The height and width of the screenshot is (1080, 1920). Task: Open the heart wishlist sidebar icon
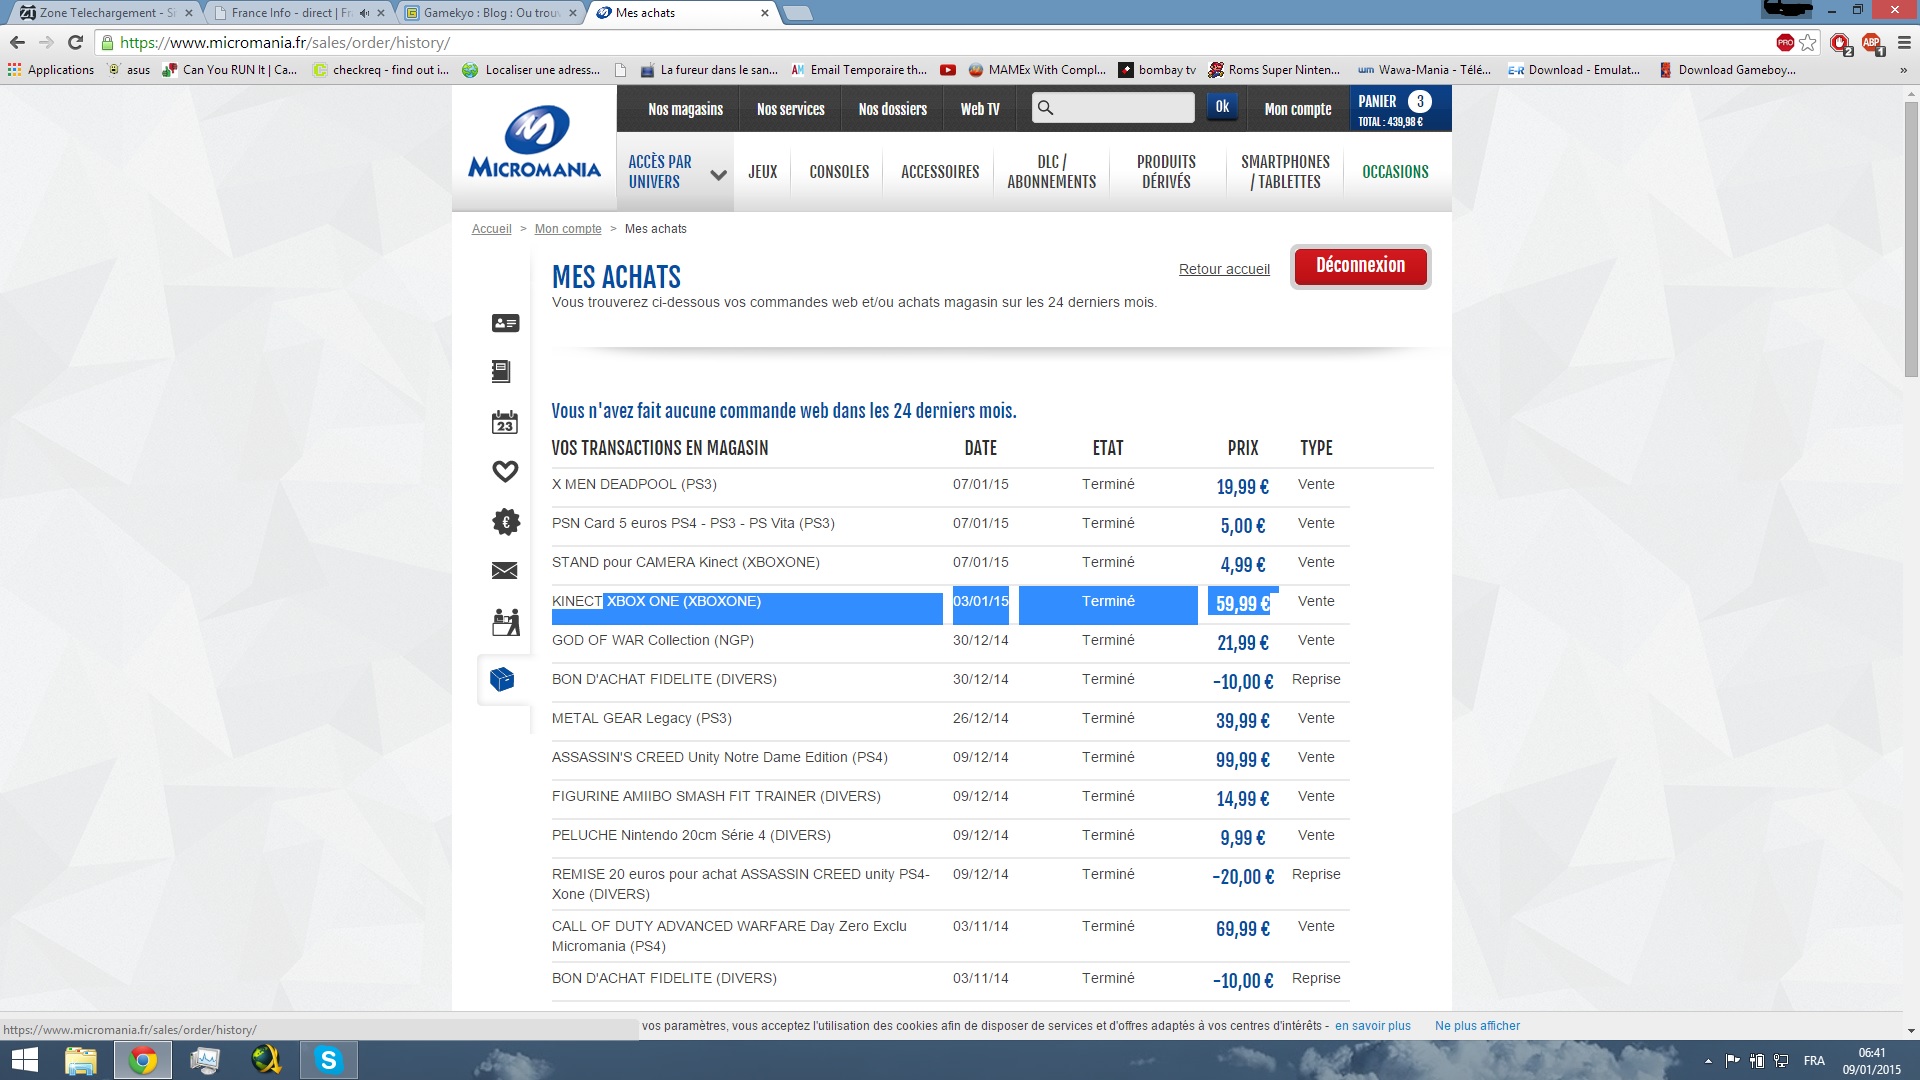505,471
